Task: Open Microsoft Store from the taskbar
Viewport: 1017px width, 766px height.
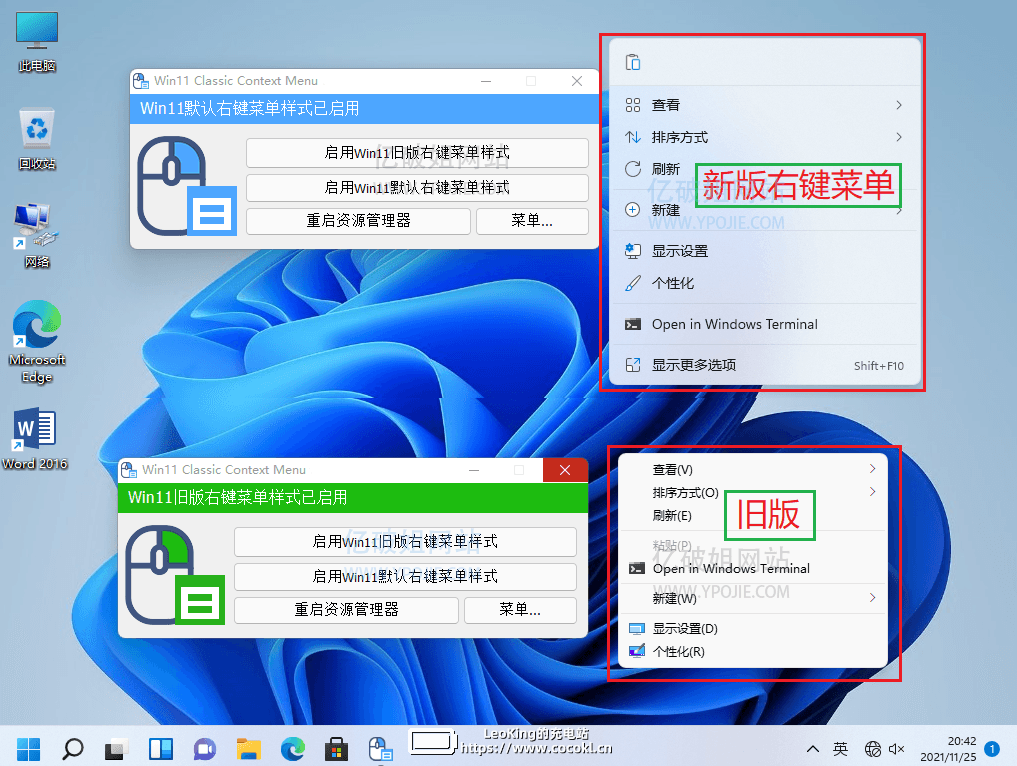Action: tap(336, 749)
